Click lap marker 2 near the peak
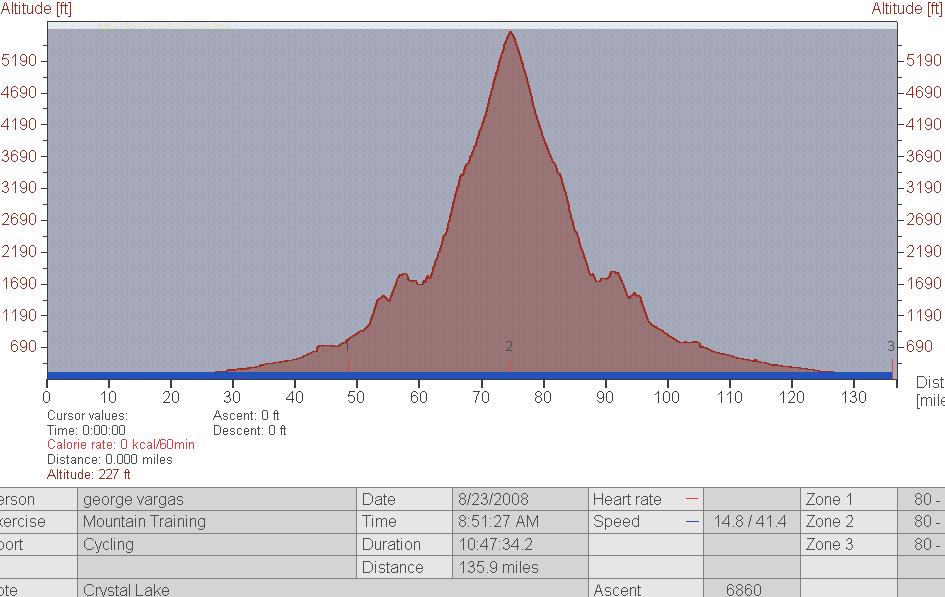Screen dimensions: 945x597 click(509, 347)
